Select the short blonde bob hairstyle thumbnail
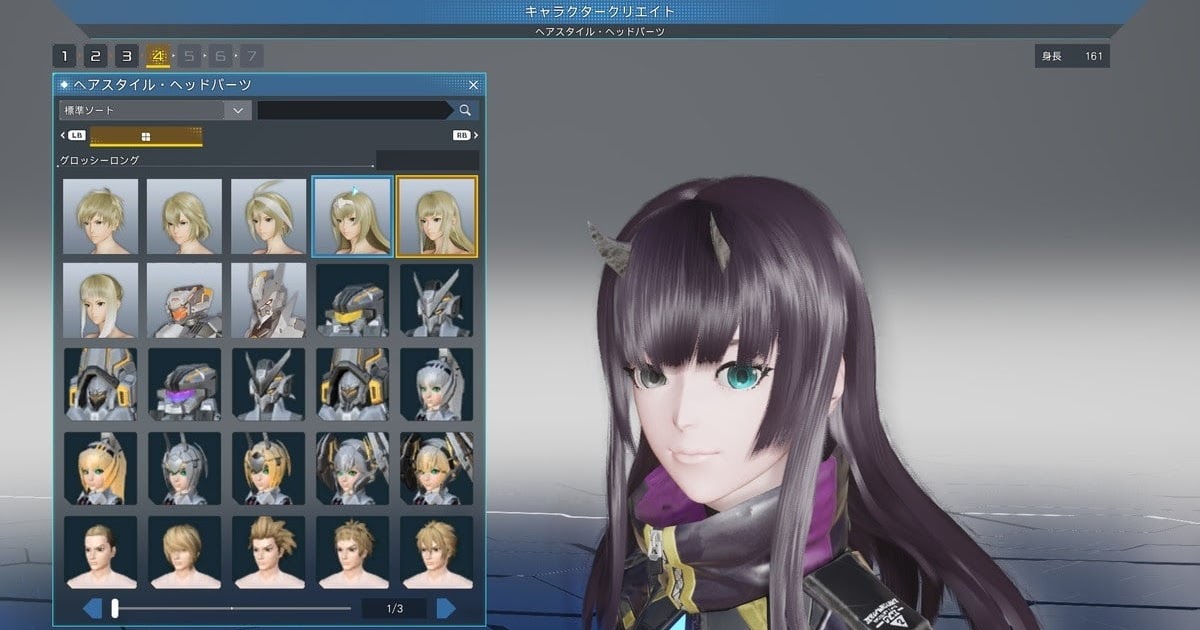The height and width of the screenshot is (630, 1200). click(184, 216)
